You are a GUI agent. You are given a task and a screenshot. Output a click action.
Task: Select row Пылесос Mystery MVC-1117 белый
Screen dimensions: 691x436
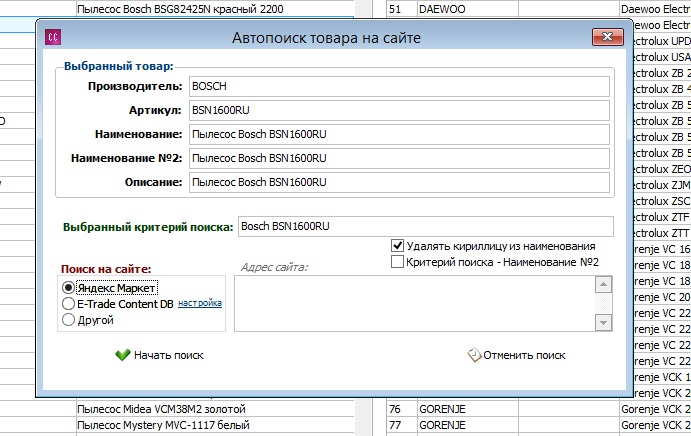pos(215,425)
